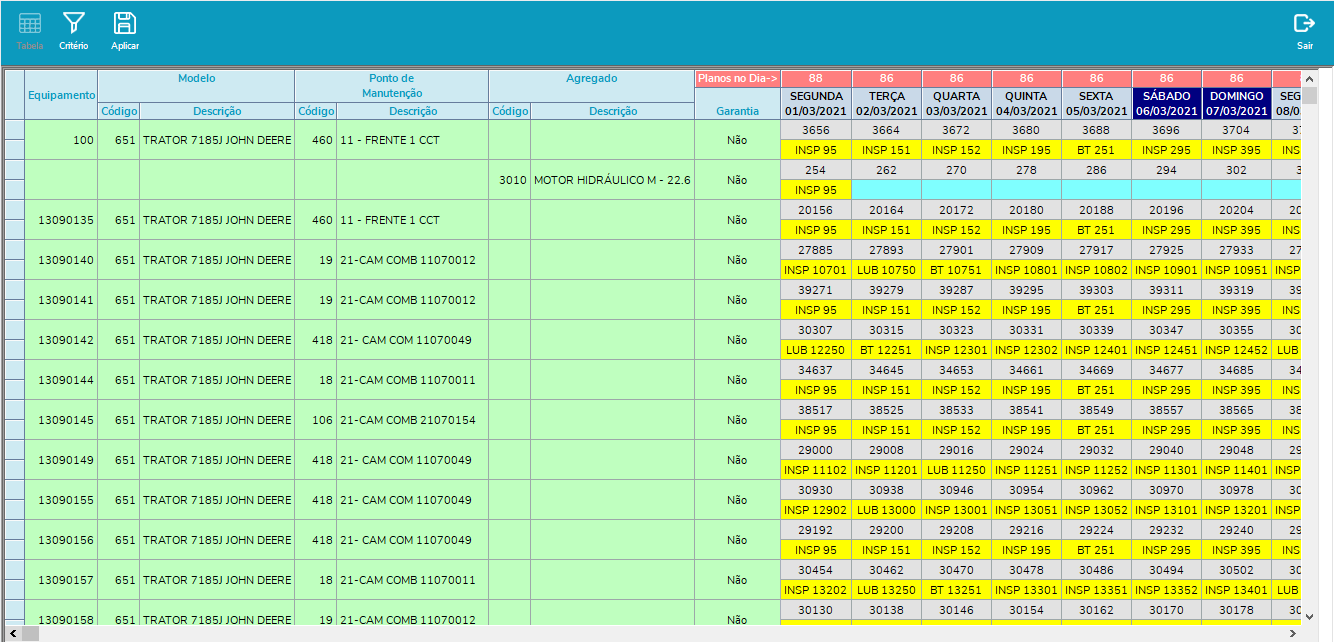1334x642 pixels.
Task: Select the Equipamento column header
Action: pyautogui.click(x=61, y=95)
